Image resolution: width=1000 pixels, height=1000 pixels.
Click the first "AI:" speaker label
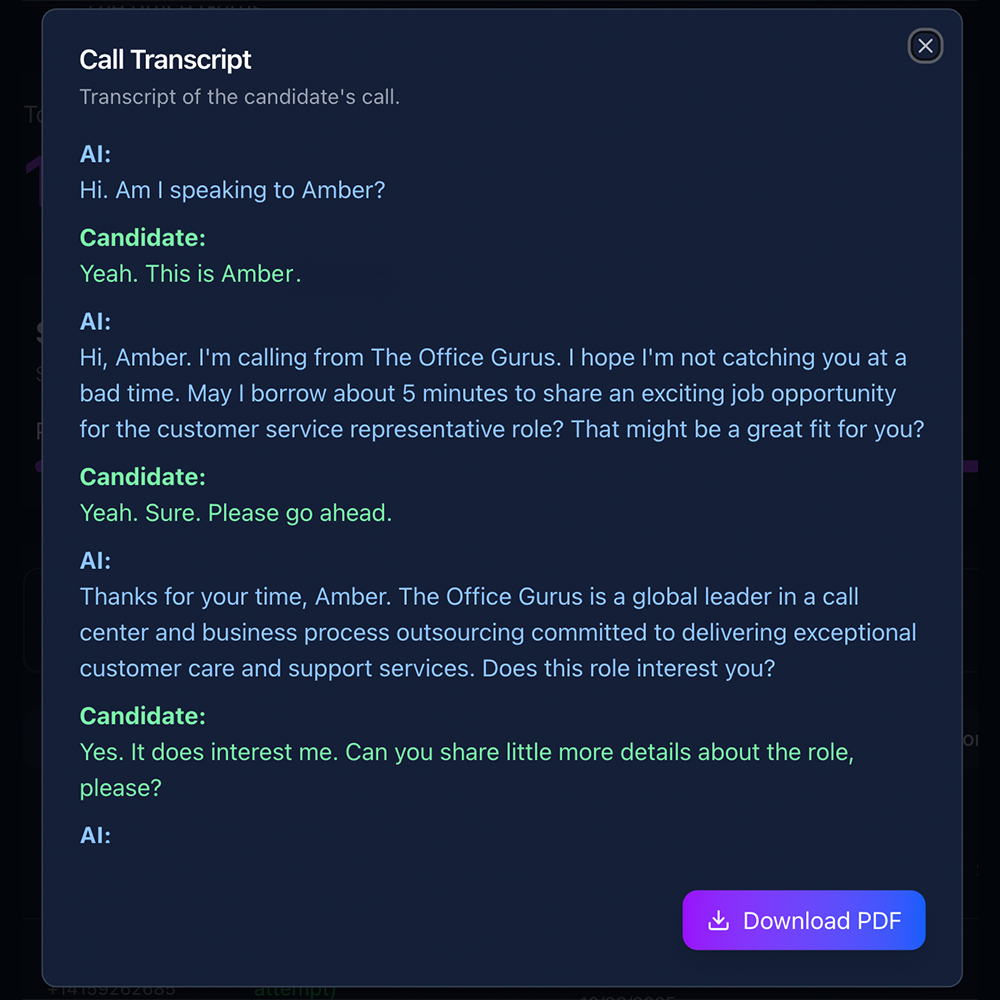pos(95,154)
